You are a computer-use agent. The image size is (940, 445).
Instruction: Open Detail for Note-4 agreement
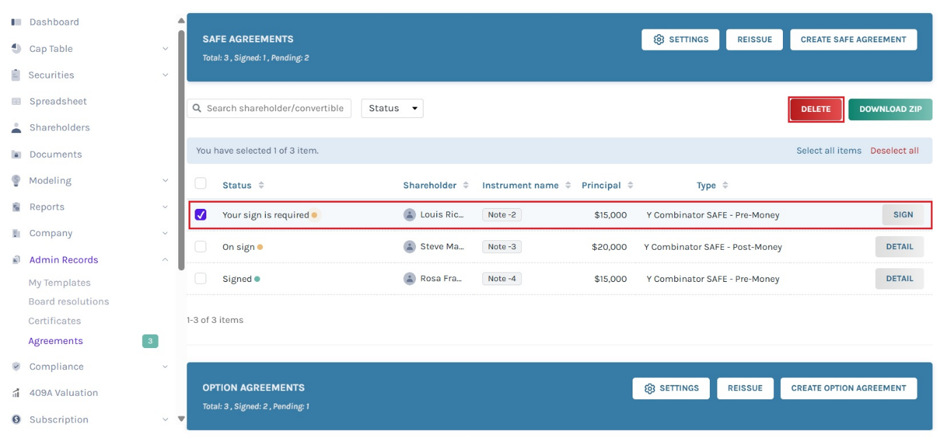pyautogui.click(x=899, y=278)
